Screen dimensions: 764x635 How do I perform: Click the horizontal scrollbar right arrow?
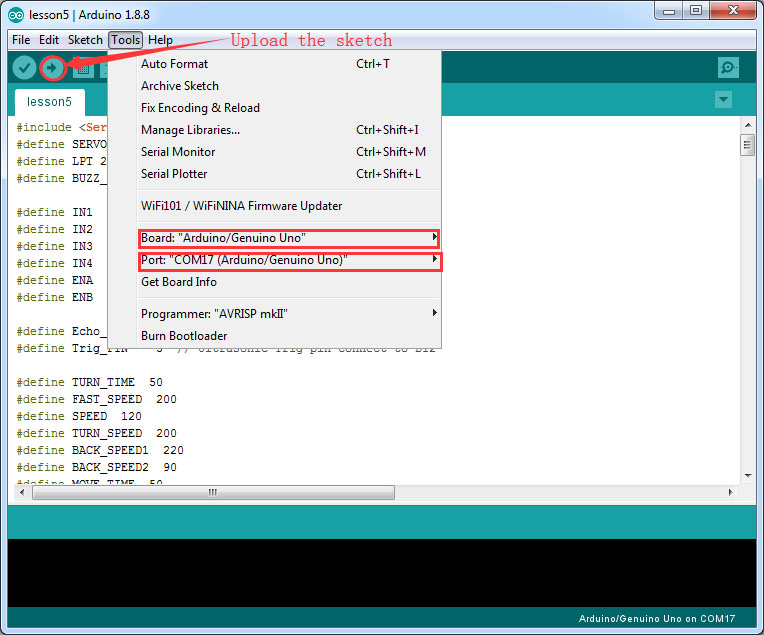click(x=730, y=492)
